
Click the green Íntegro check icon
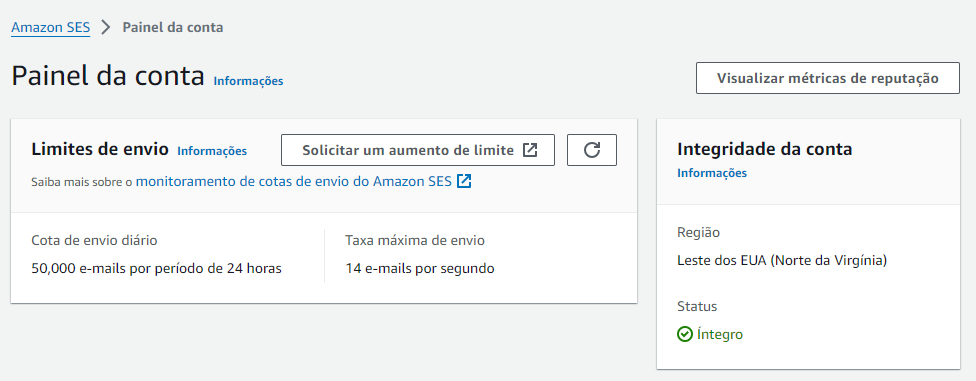685,334
